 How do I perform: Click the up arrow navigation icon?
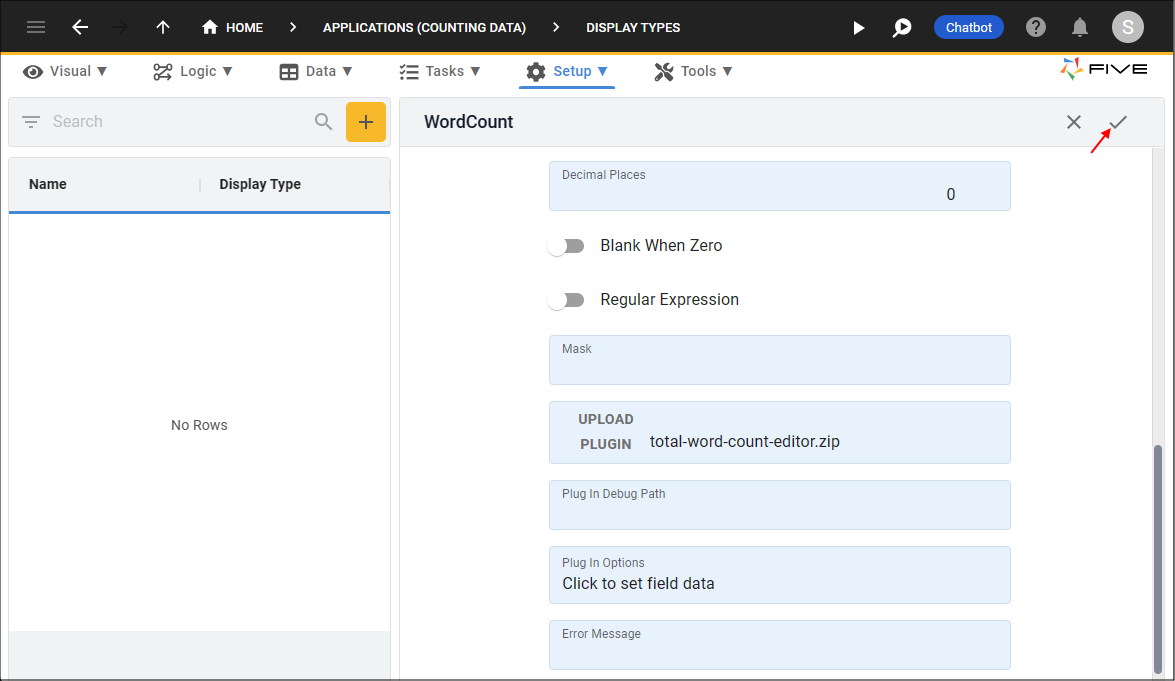(163, 27)
